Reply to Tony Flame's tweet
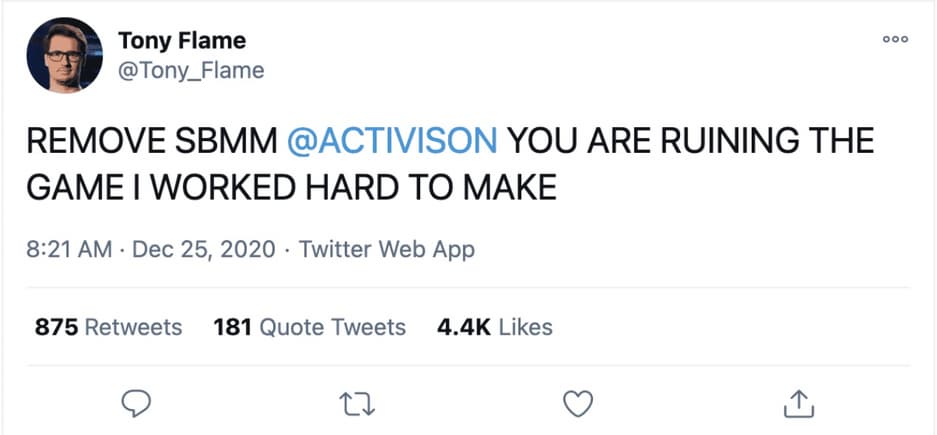937x435 pixels. [136, 402]
